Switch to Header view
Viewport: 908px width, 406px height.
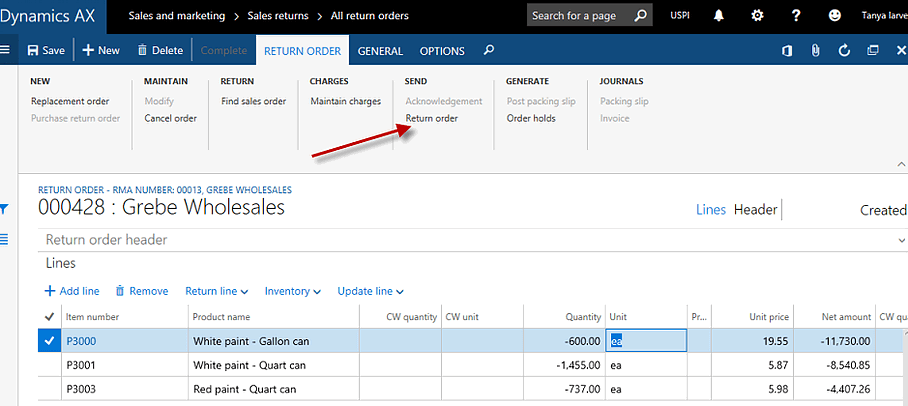[755, 210]
